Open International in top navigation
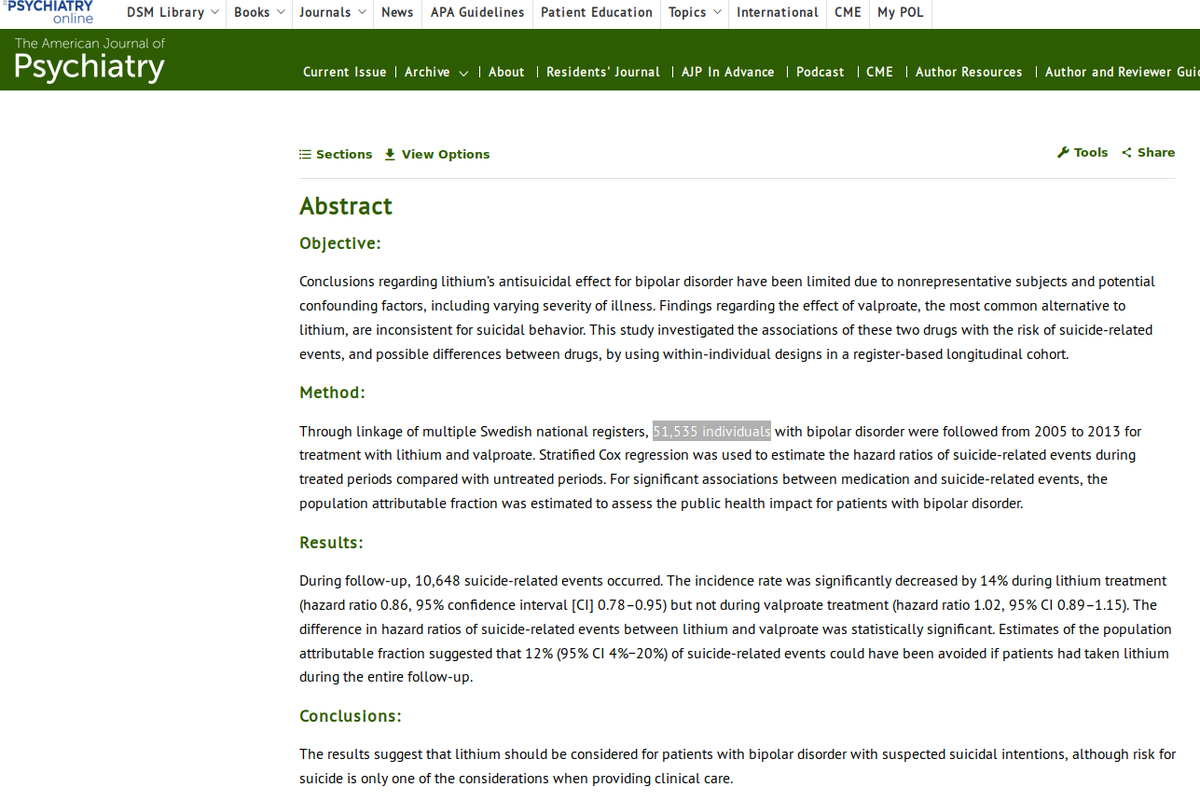Screen dimensions: 1200x801 777,12
